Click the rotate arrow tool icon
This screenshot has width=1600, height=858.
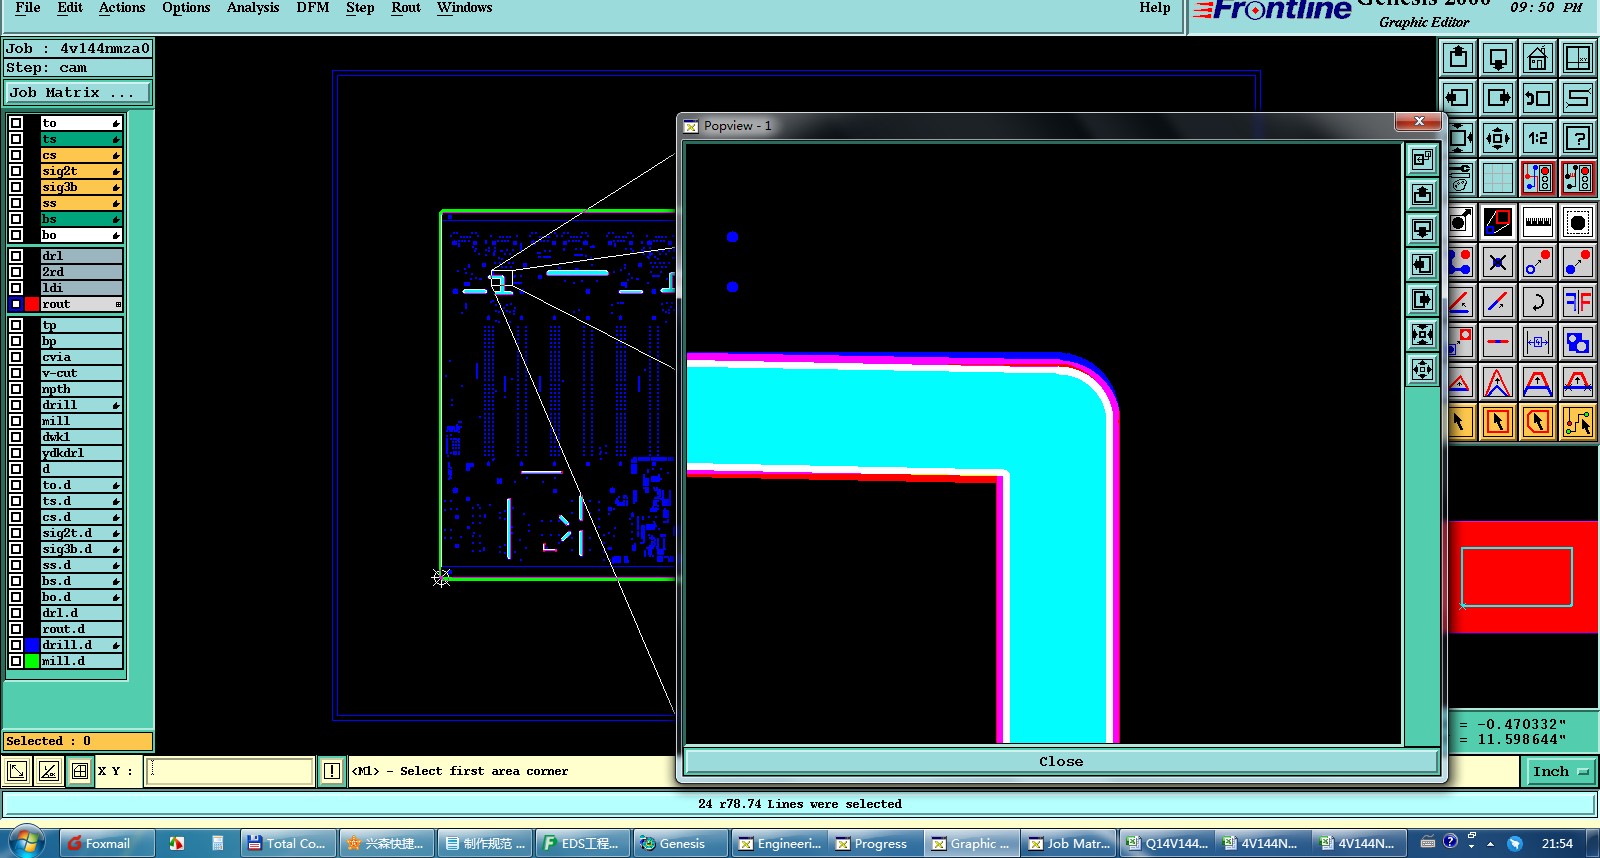1538,302
